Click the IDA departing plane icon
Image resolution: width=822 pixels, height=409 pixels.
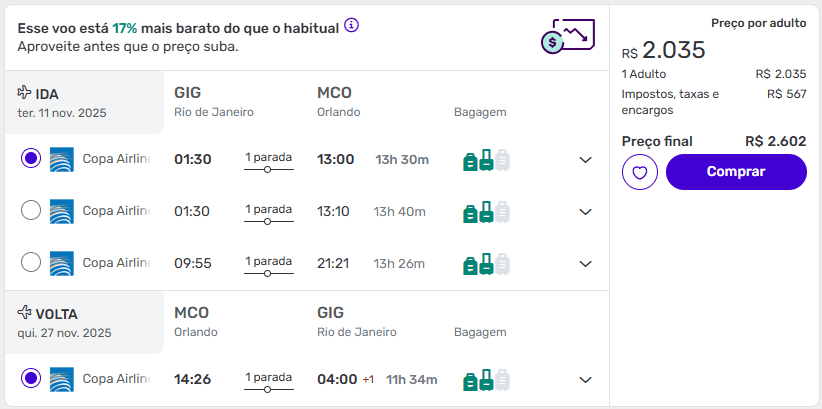[x=25, y=93]
